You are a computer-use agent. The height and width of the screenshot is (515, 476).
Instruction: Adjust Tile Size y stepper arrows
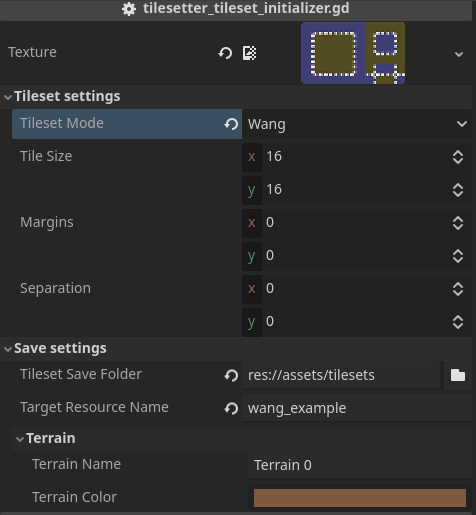(458, 190)
